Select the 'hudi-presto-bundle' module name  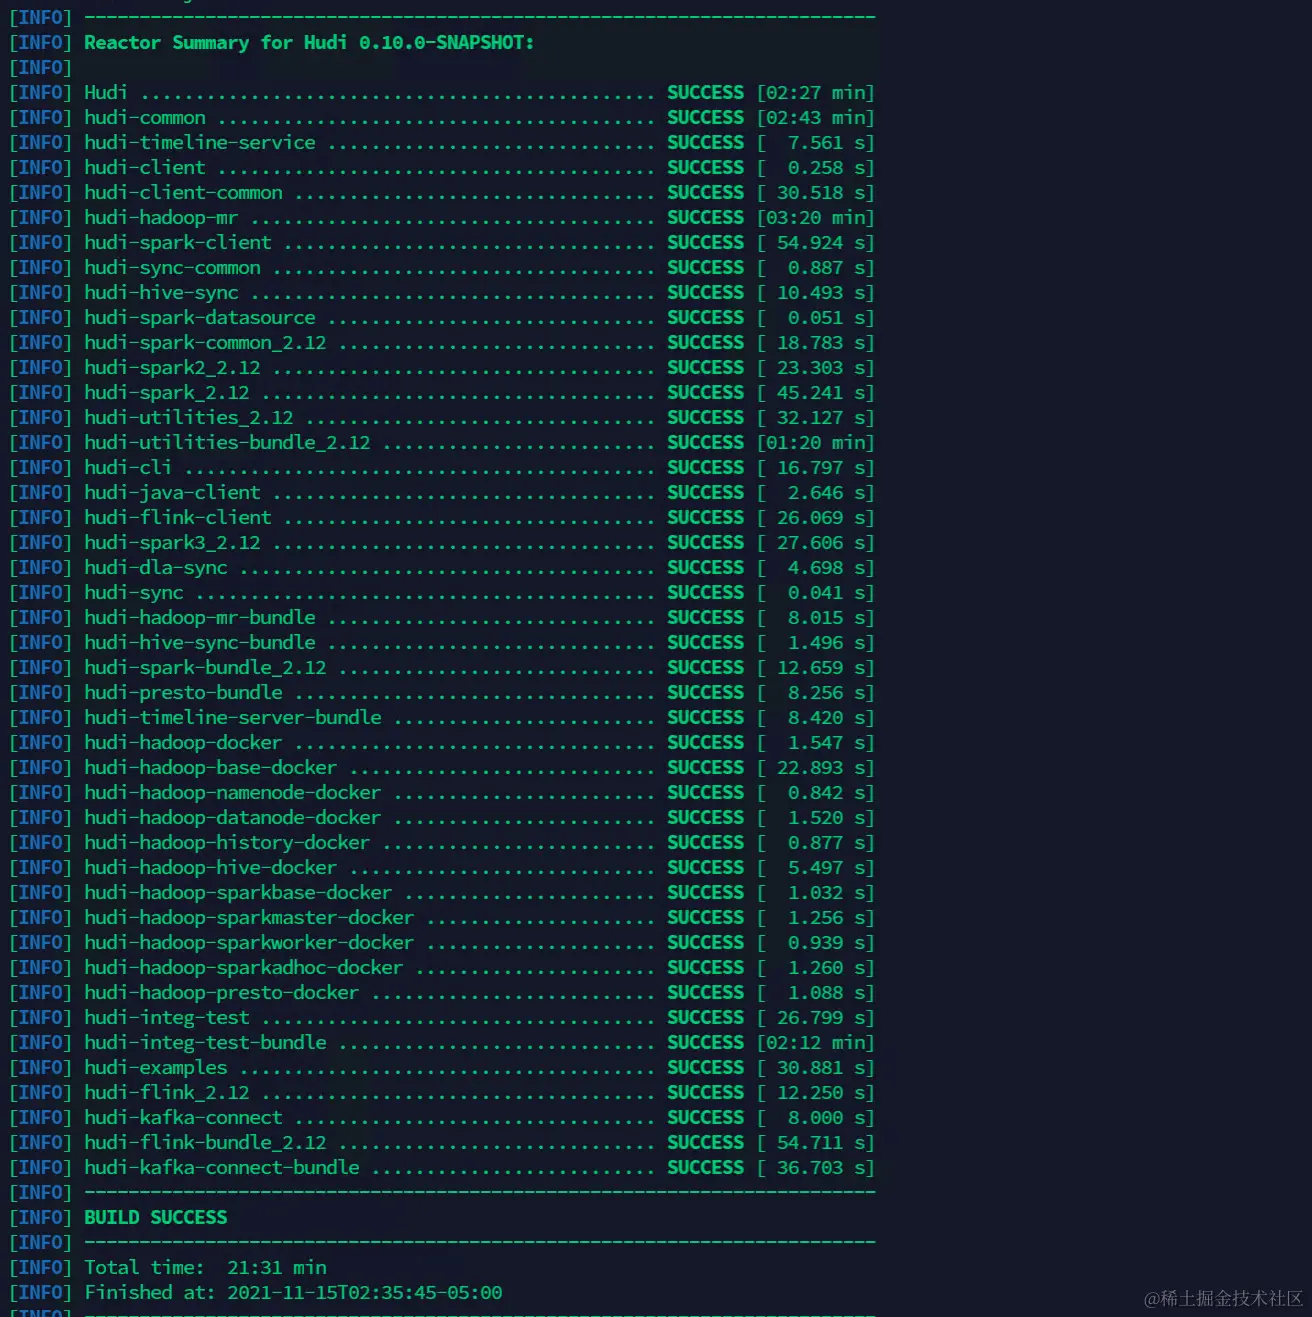point(183,692)
